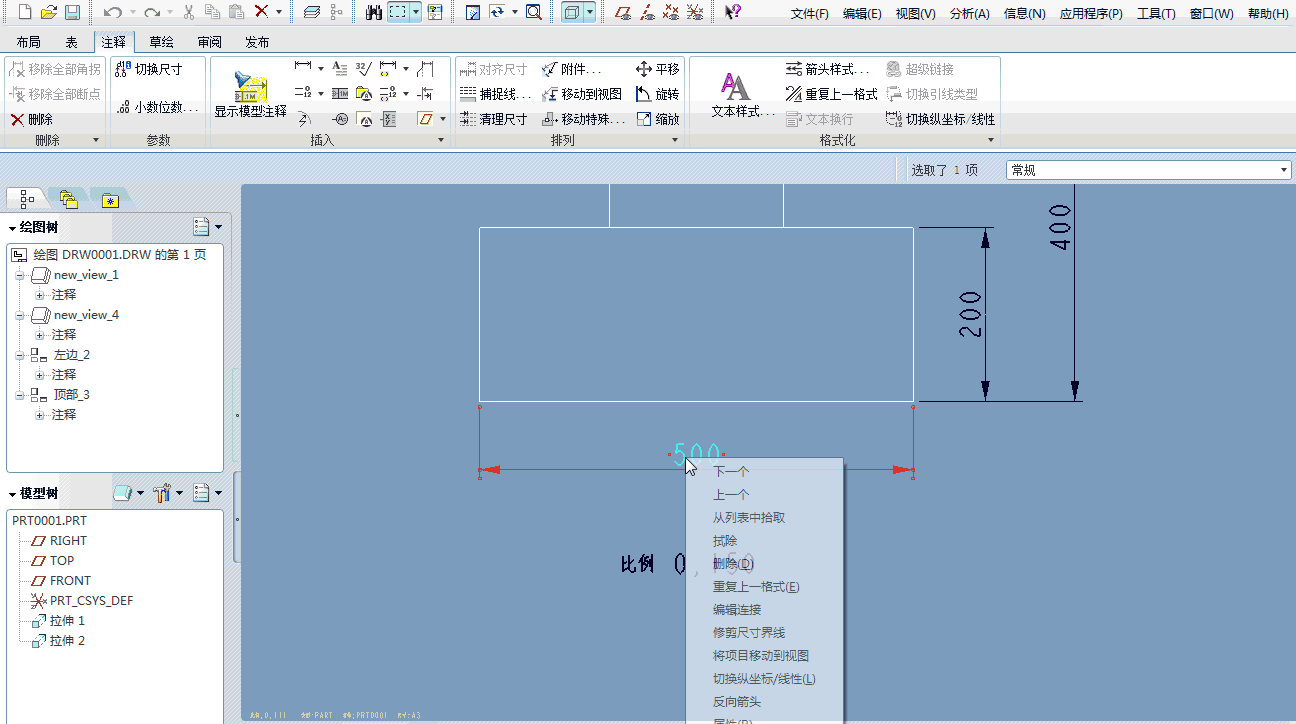The image size is (1296, 724).
Task: Open the What's This help pointer icon
Action: pos(733,12)
